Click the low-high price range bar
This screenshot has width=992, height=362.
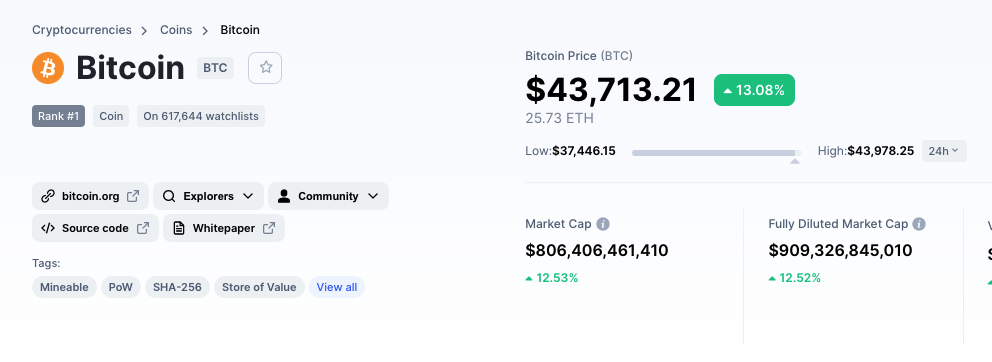tap(717, 153)
